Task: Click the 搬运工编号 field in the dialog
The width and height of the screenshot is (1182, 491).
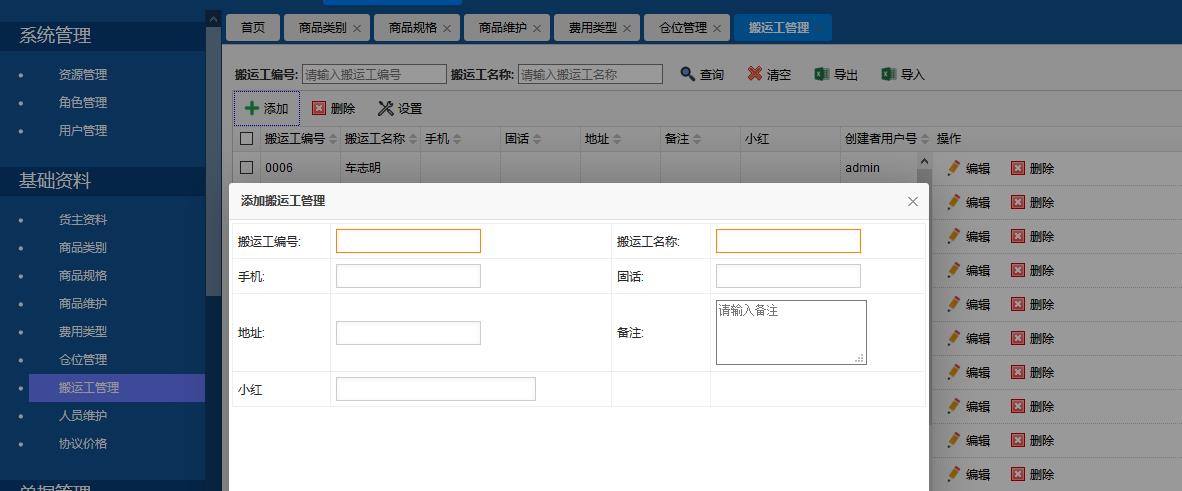Action: [x=408, y=241]
